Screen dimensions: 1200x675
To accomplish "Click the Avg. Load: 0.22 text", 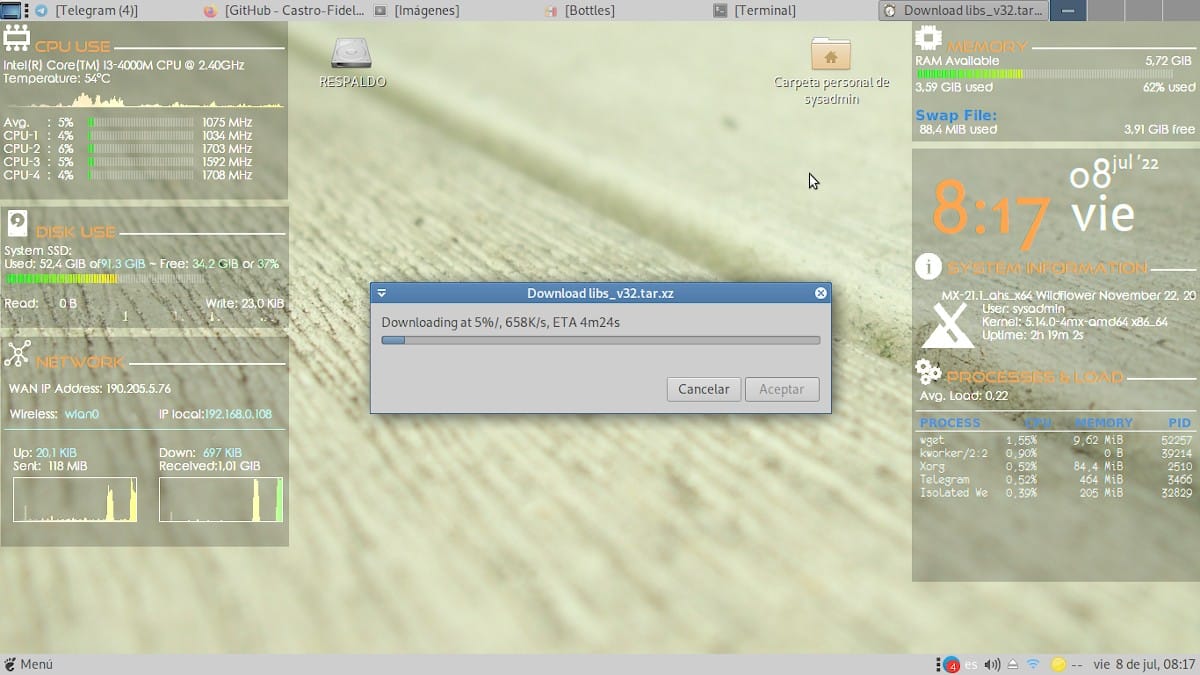I will [964, 396].
